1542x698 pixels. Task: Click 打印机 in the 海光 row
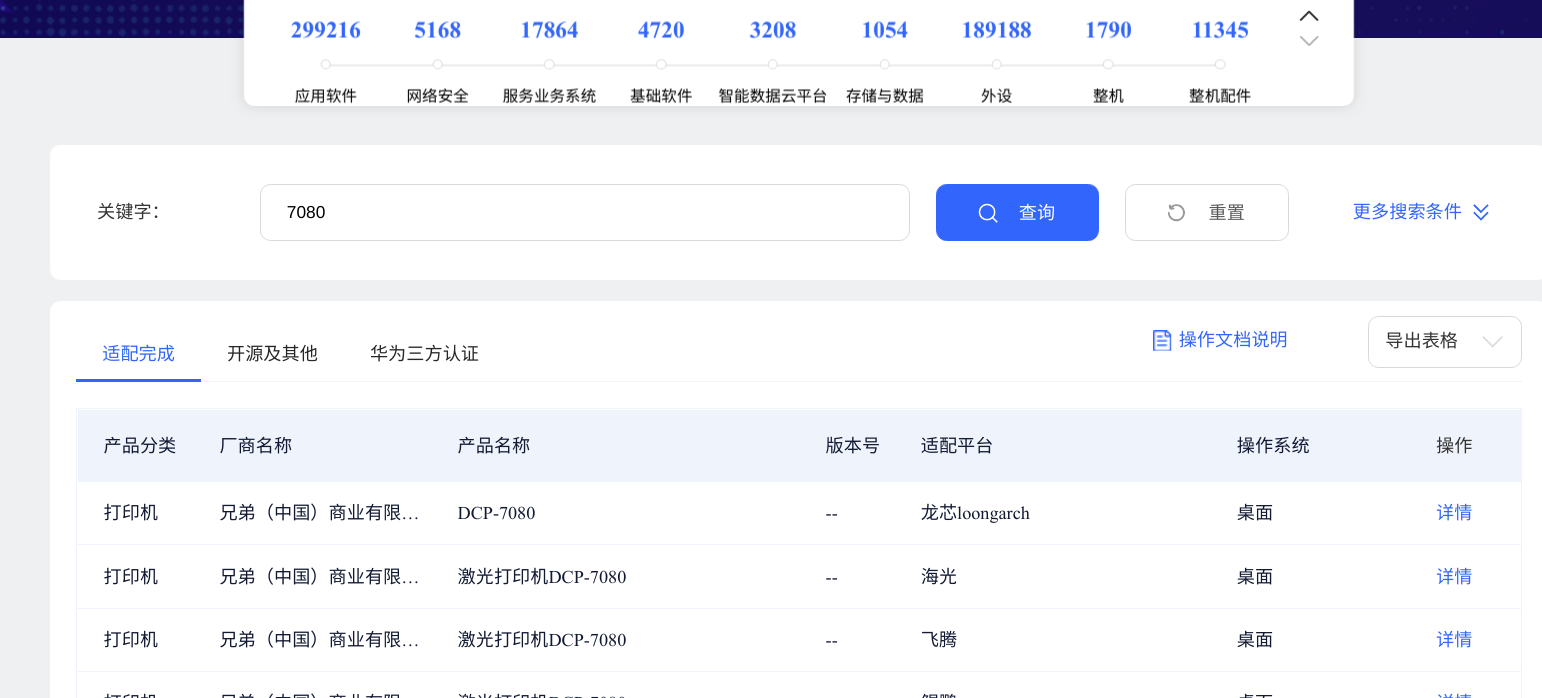pos(131,577)
